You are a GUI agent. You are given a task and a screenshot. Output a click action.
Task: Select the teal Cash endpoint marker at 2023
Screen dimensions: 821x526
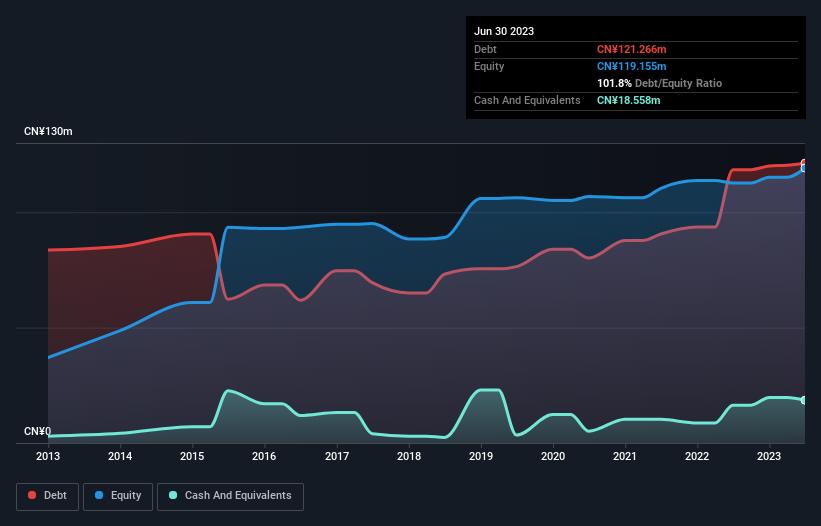(804, 400)
